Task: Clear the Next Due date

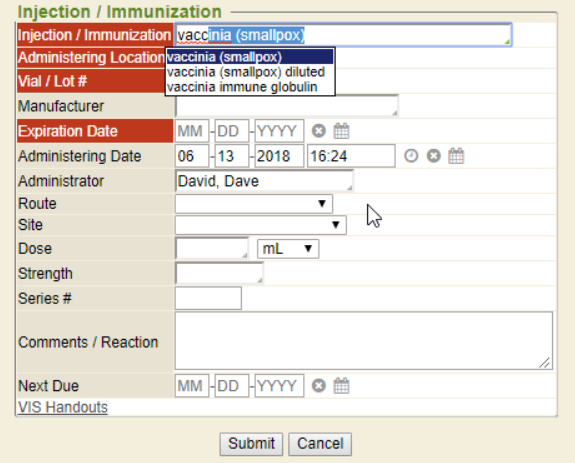Action: pyautogui.click(x=319, y=386)
